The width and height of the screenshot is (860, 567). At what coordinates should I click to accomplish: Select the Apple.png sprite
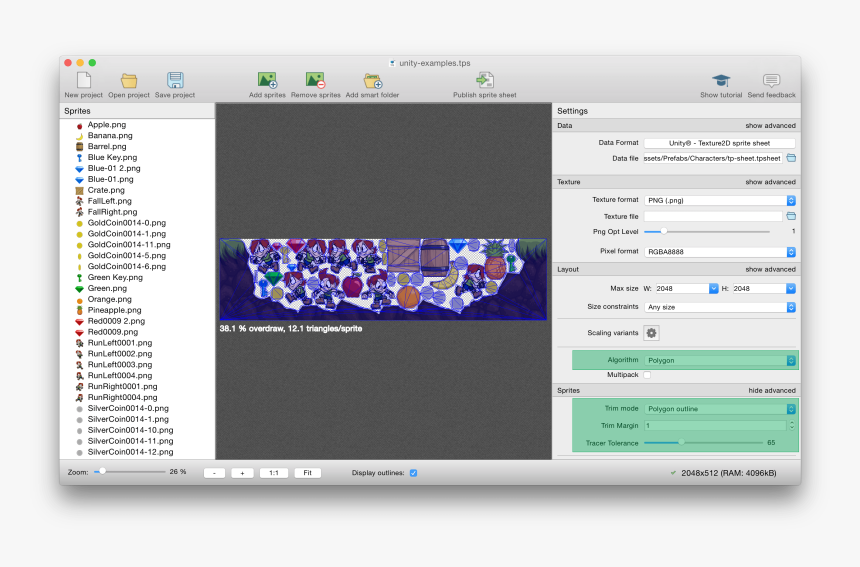[106, 124]
